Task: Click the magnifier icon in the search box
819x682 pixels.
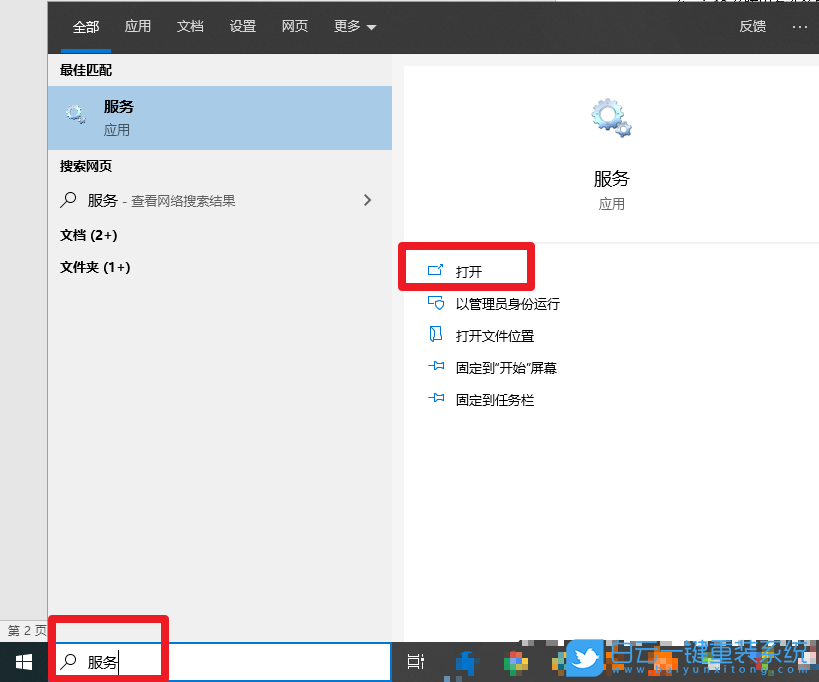Action: [x=69, y=662]
